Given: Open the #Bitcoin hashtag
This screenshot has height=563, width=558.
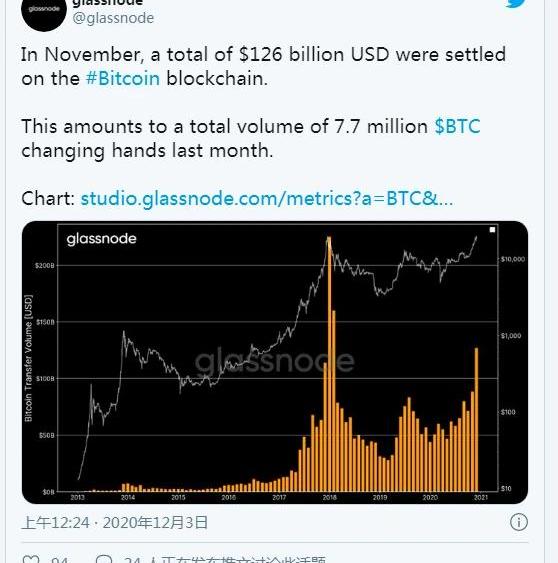Looking at the screenshot, I should (x=123, y=78).
